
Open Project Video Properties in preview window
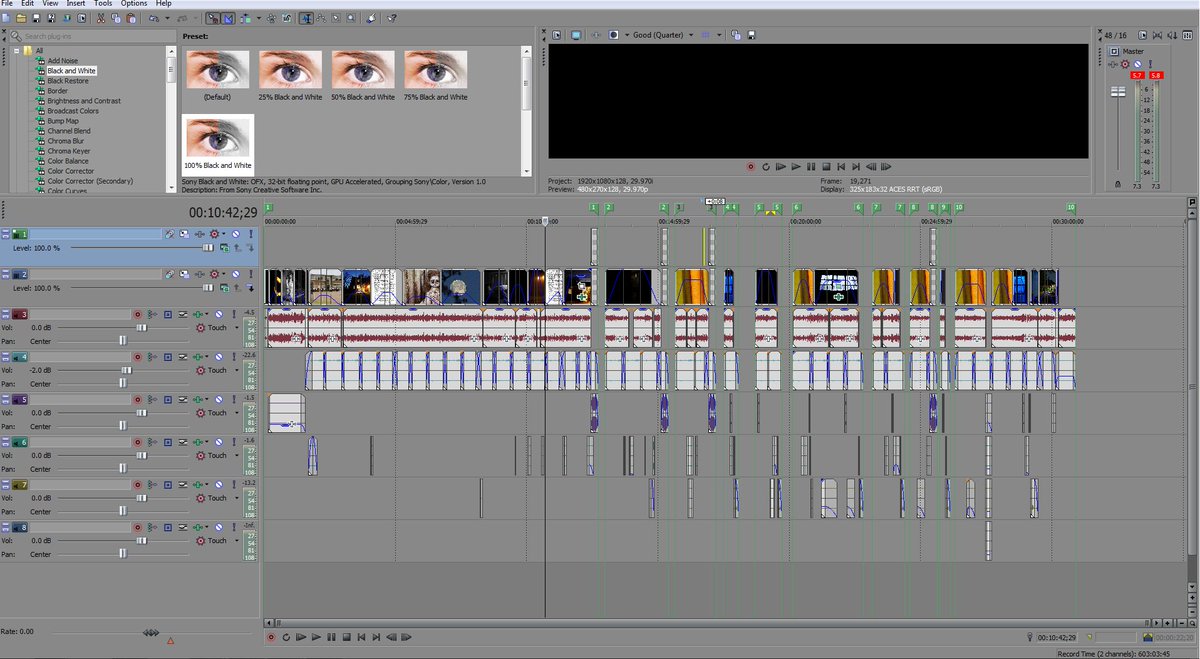(556, 35)
